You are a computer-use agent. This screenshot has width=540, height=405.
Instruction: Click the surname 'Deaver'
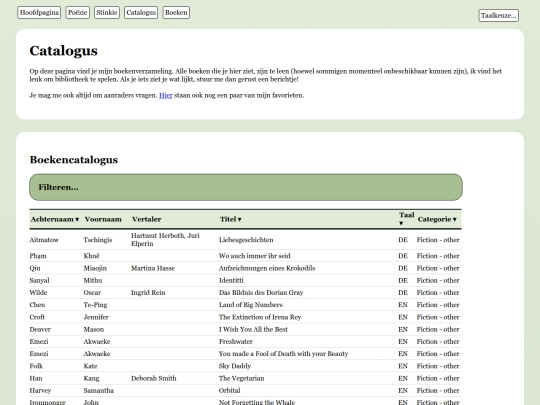click(40, 329)
